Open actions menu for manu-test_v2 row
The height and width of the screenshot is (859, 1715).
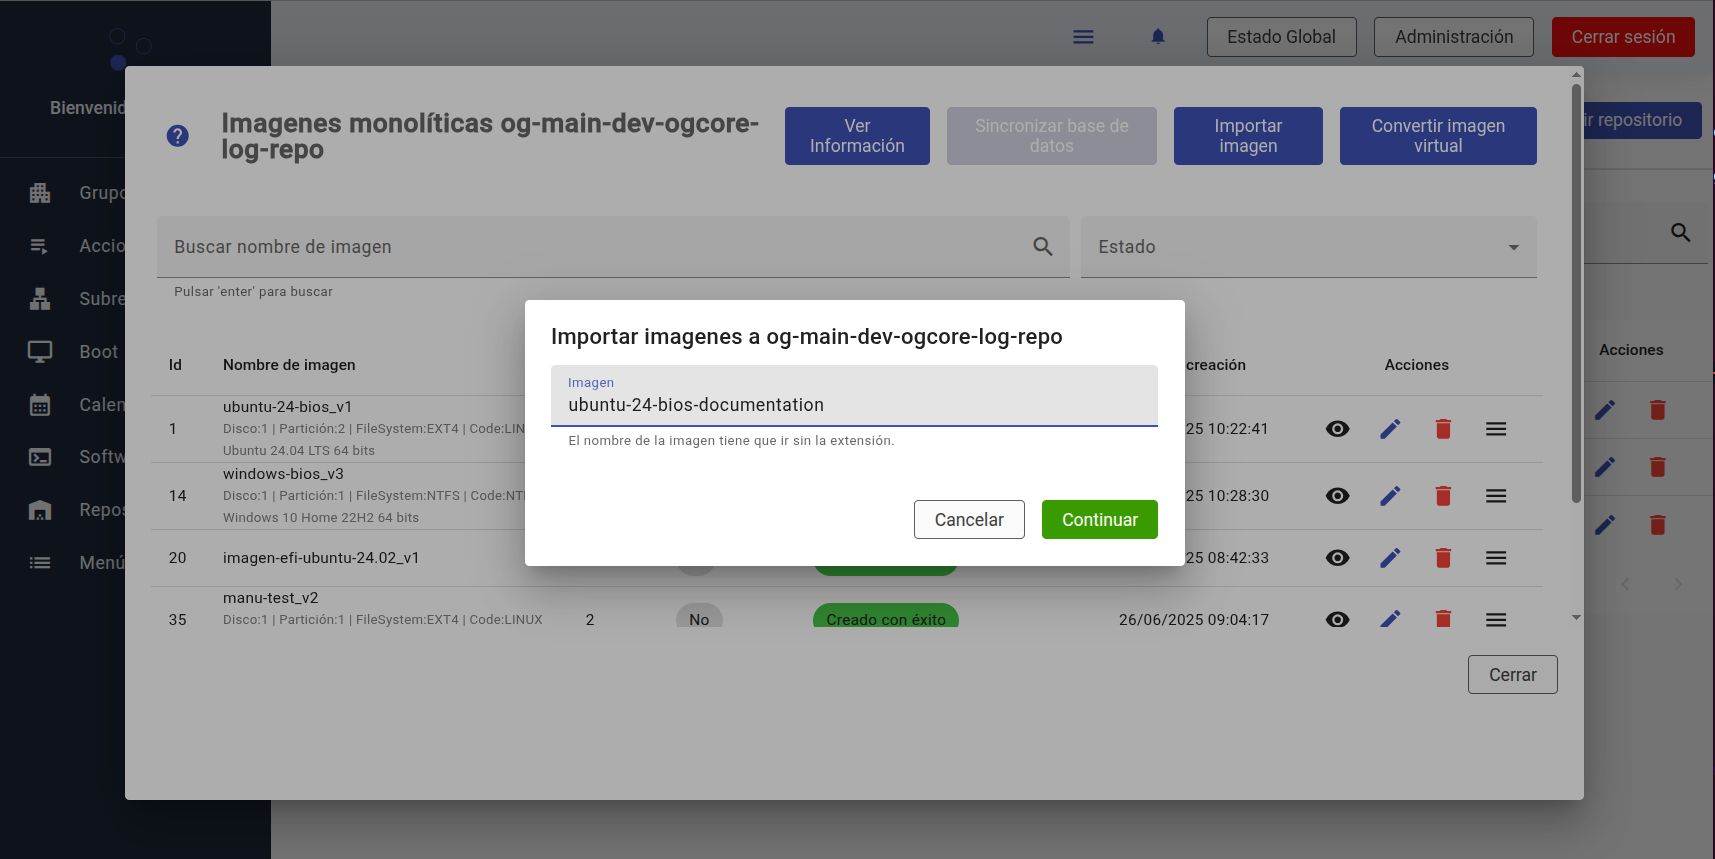coord(1495,620)
